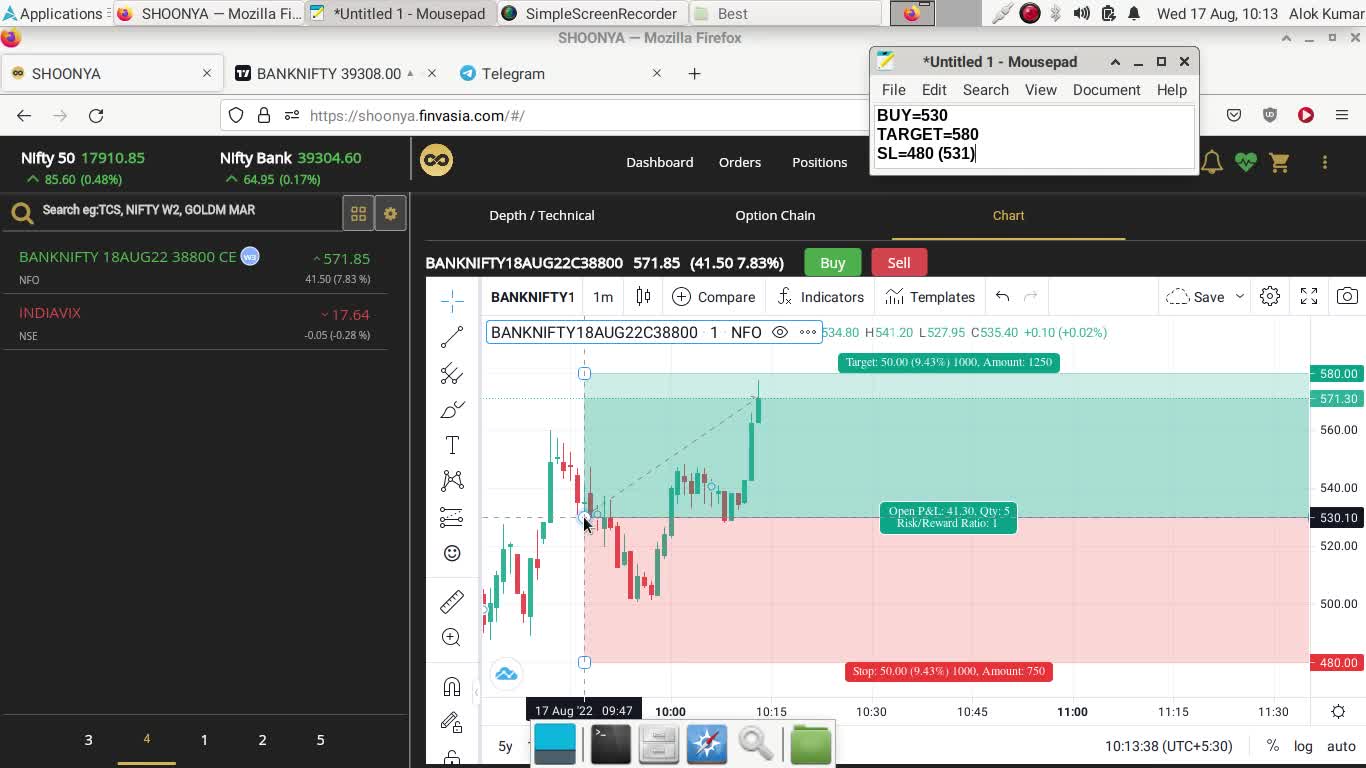
Task: Open time axis settings gear
Action: pos(1338,712)
